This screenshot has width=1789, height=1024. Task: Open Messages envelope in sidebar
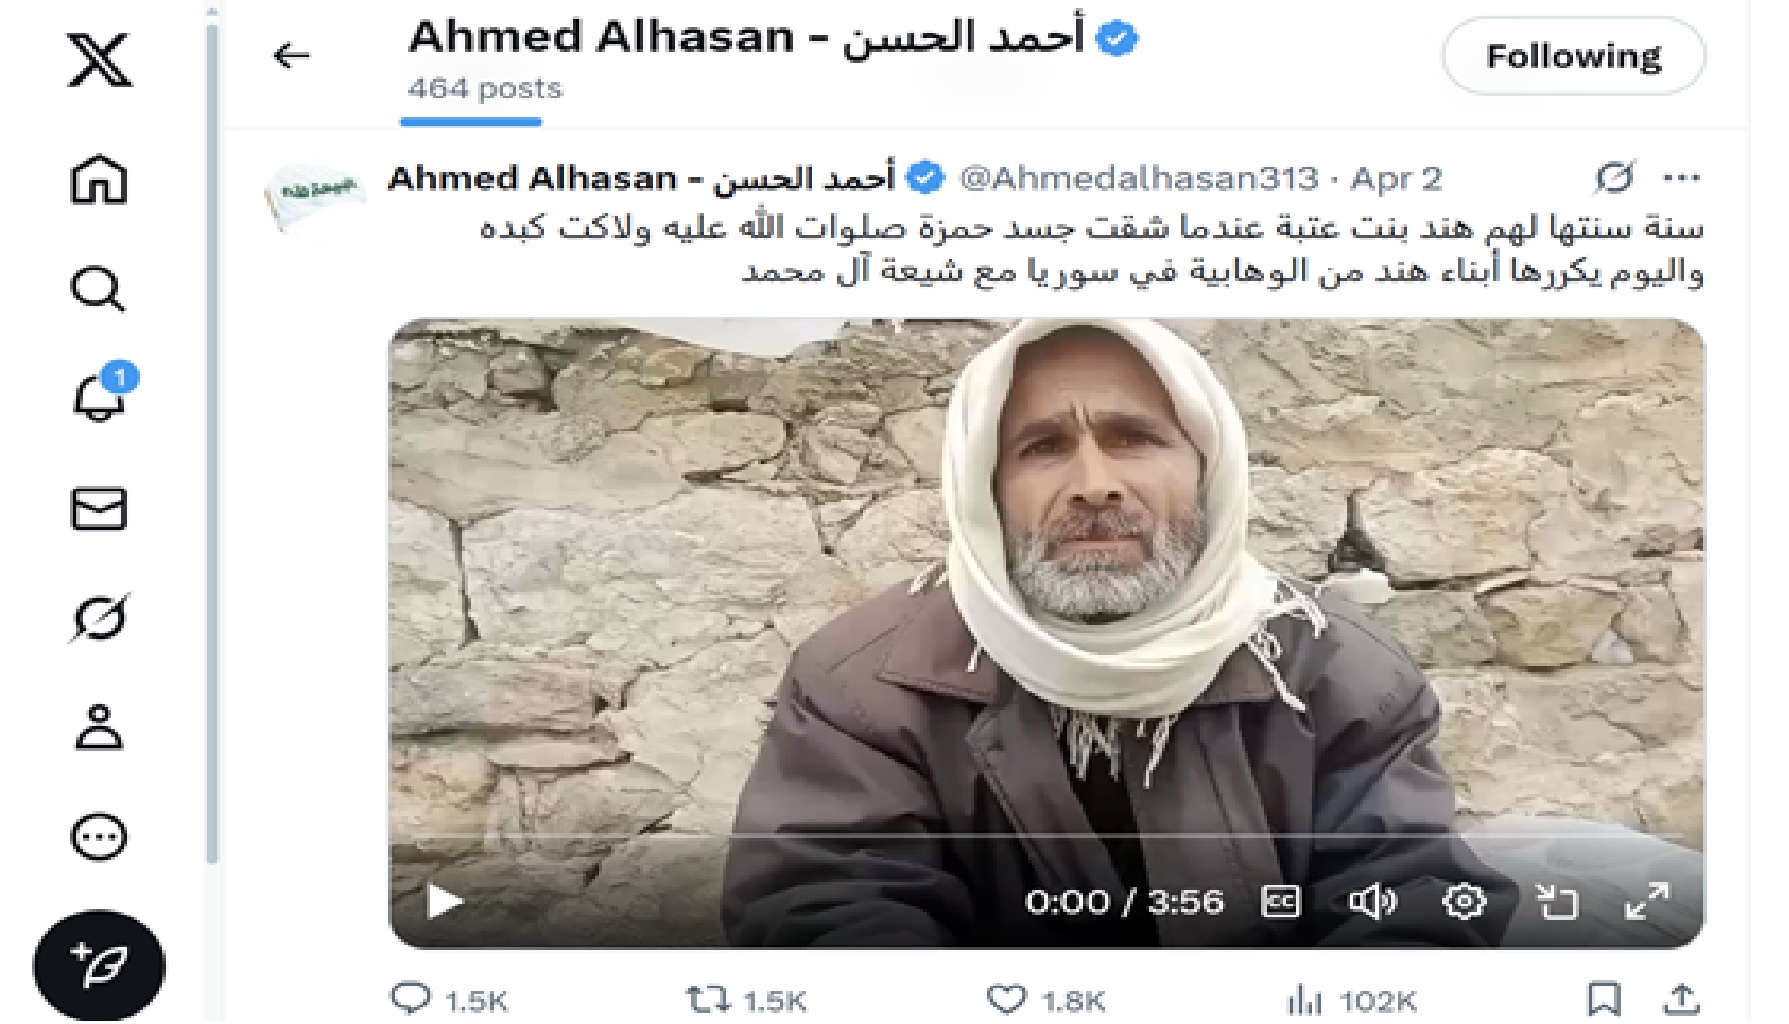click(x=99, y=508)
